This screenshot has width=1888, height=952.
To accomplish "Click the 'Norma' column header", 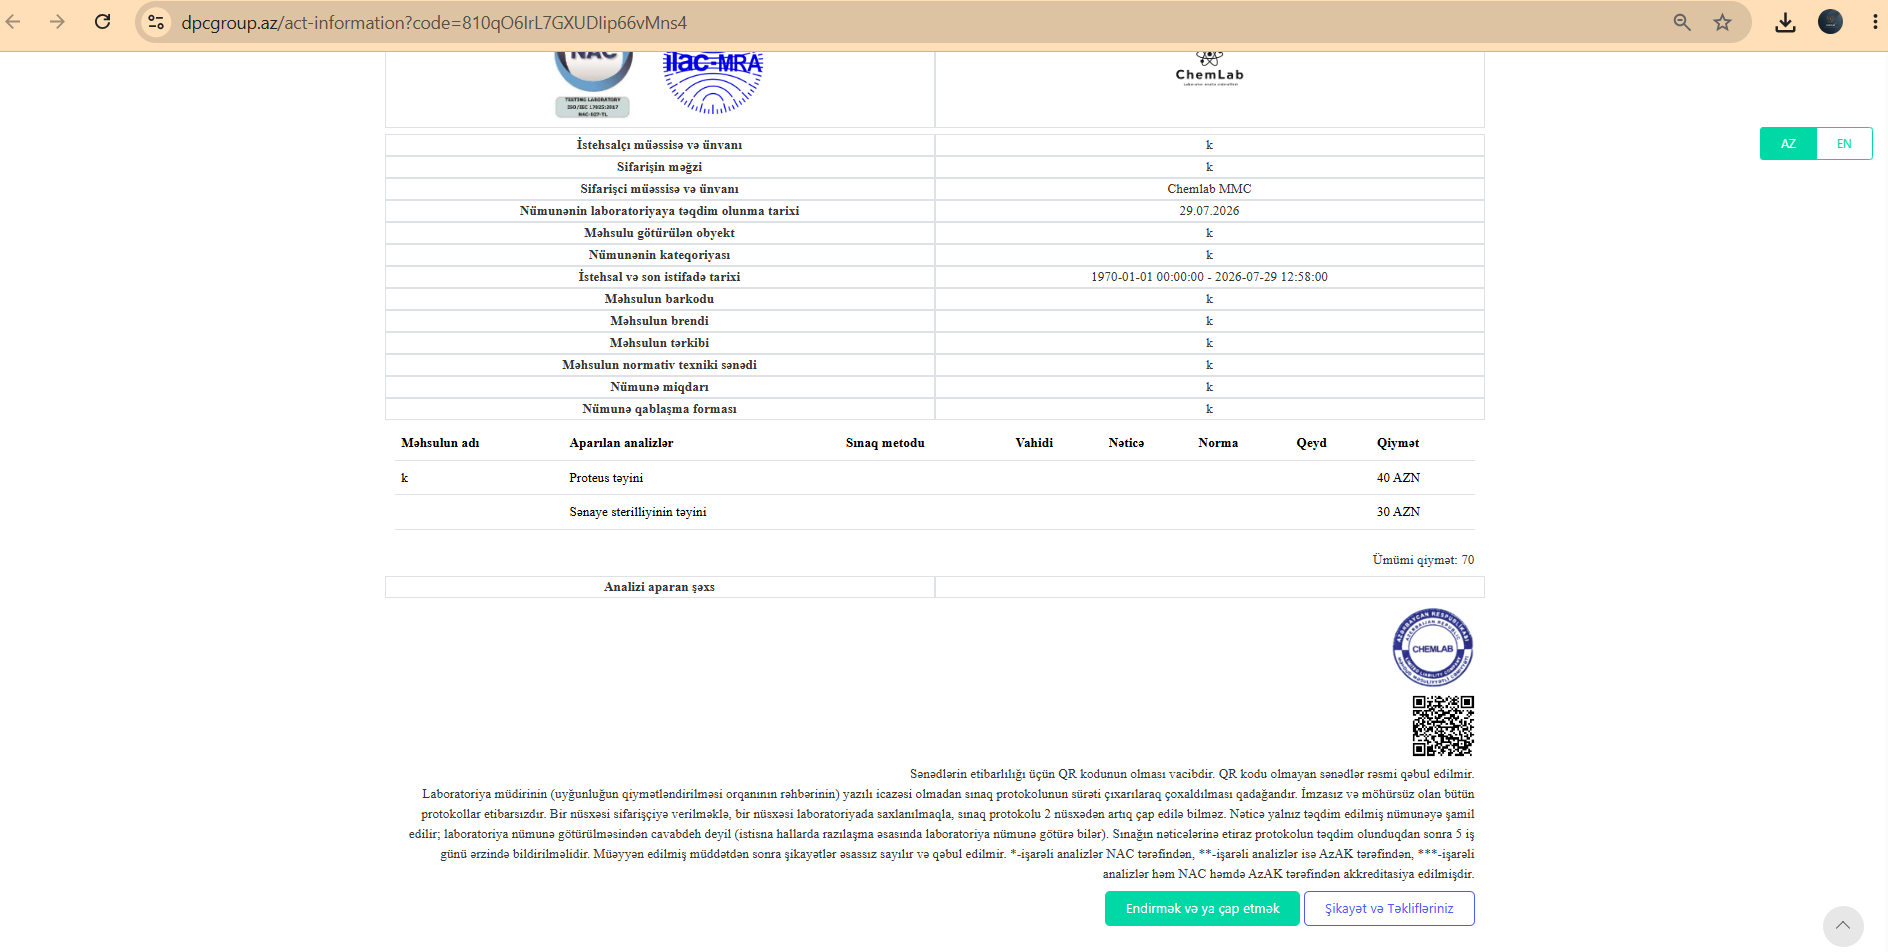I will click(x=1218, y=443).
